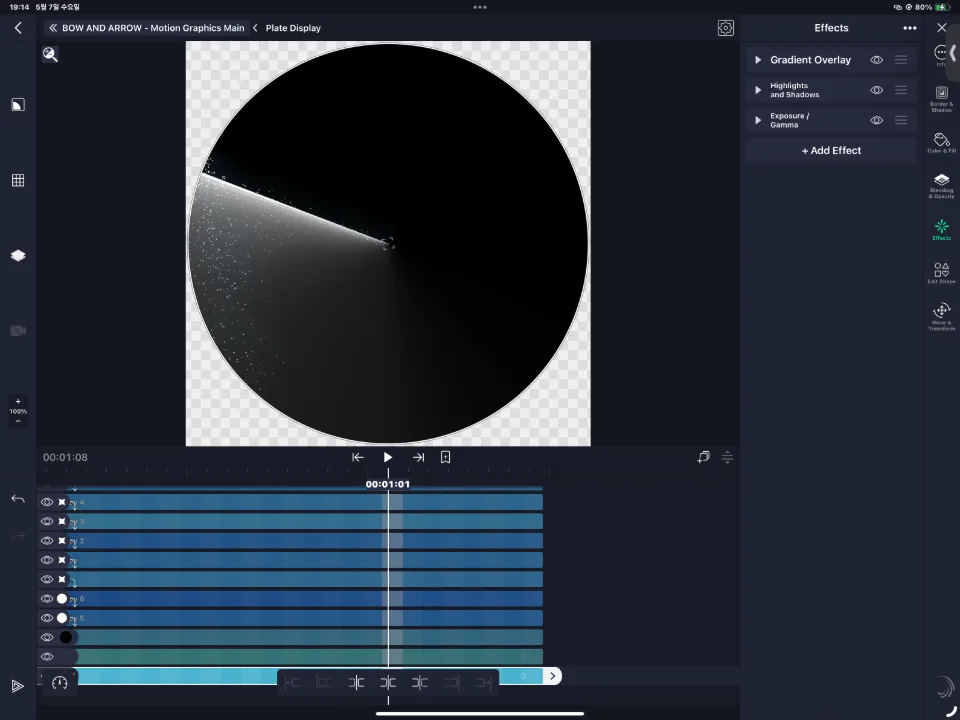Click the black circle layer thumbnail

click(x=66, y=637)
